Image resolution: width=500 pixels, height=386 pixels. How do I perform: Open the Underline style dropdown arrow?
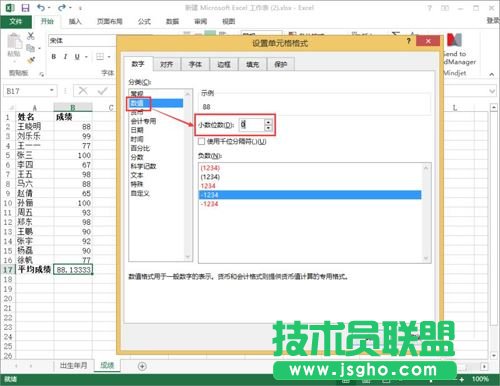[x=86, y=57]
